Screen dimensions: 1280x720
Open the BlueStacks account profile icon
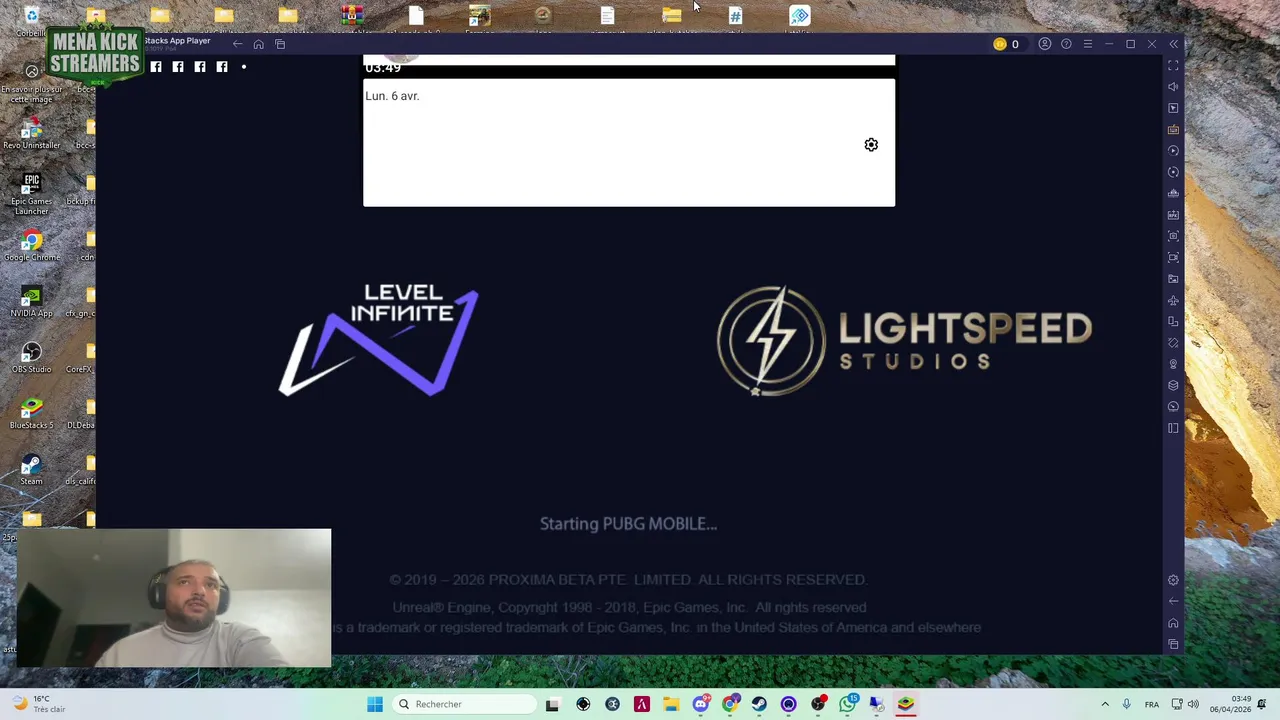(1045, 44)
